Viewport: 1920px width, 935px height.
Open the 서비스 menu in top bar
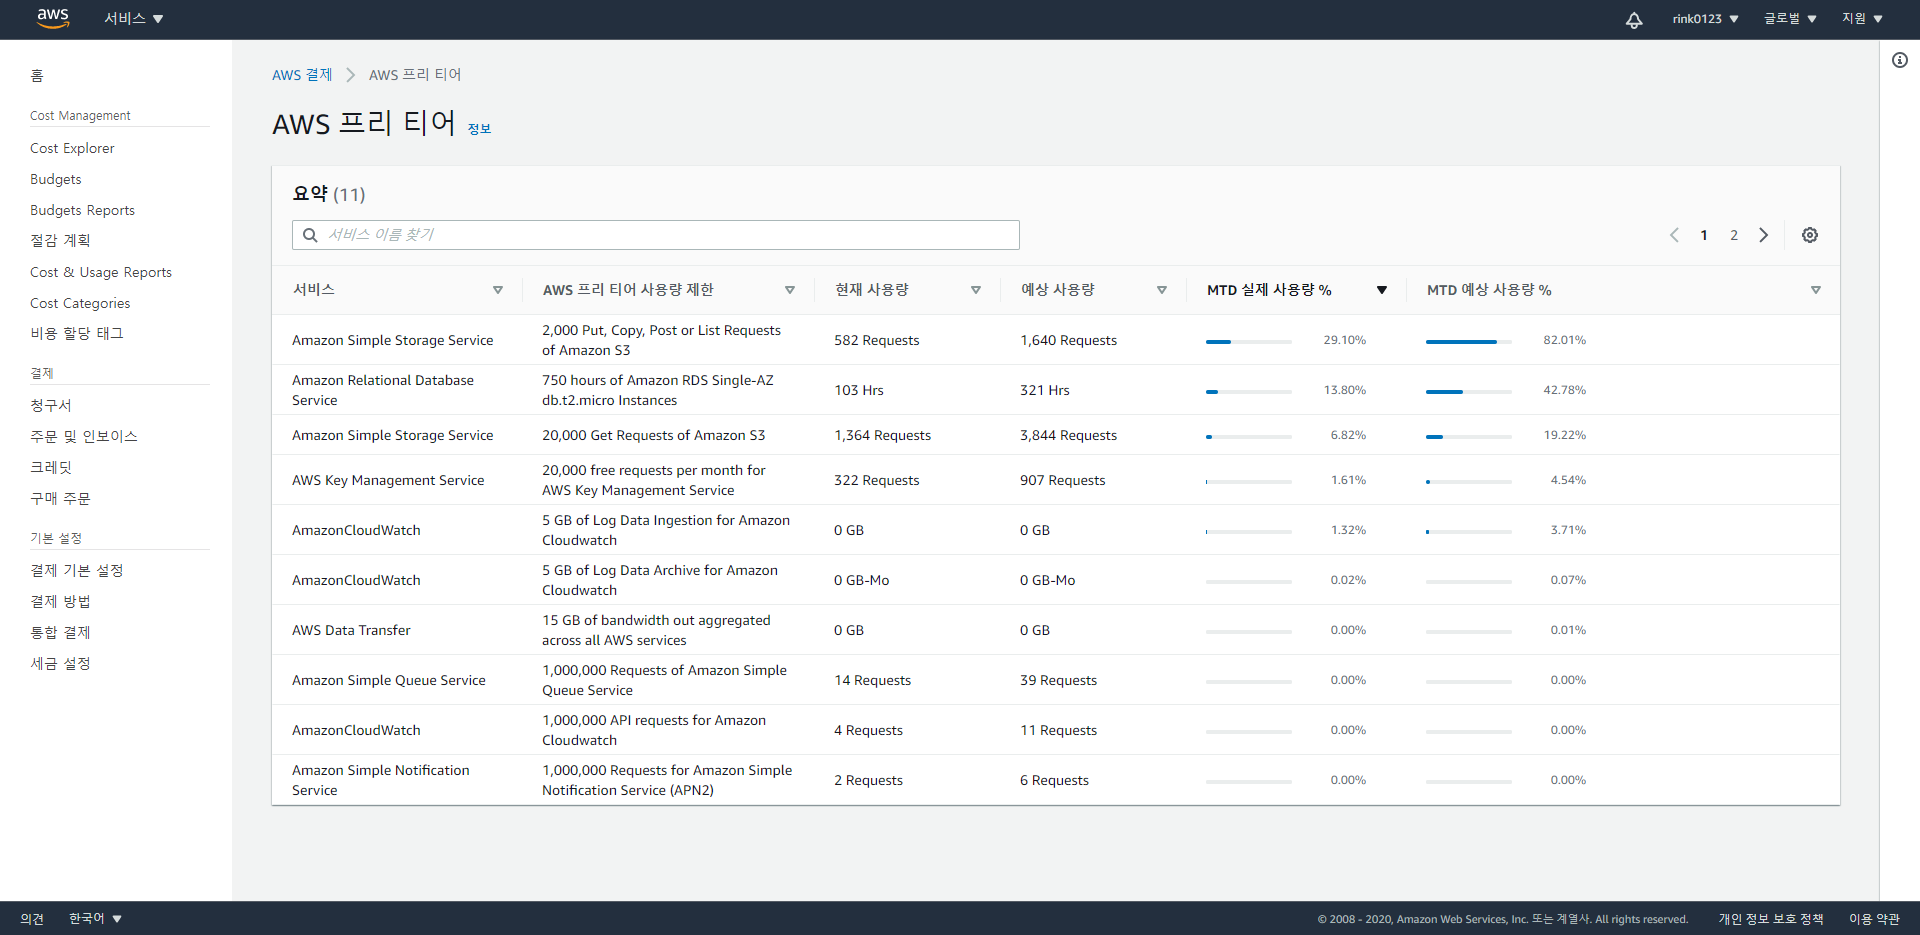pos(134,19)
